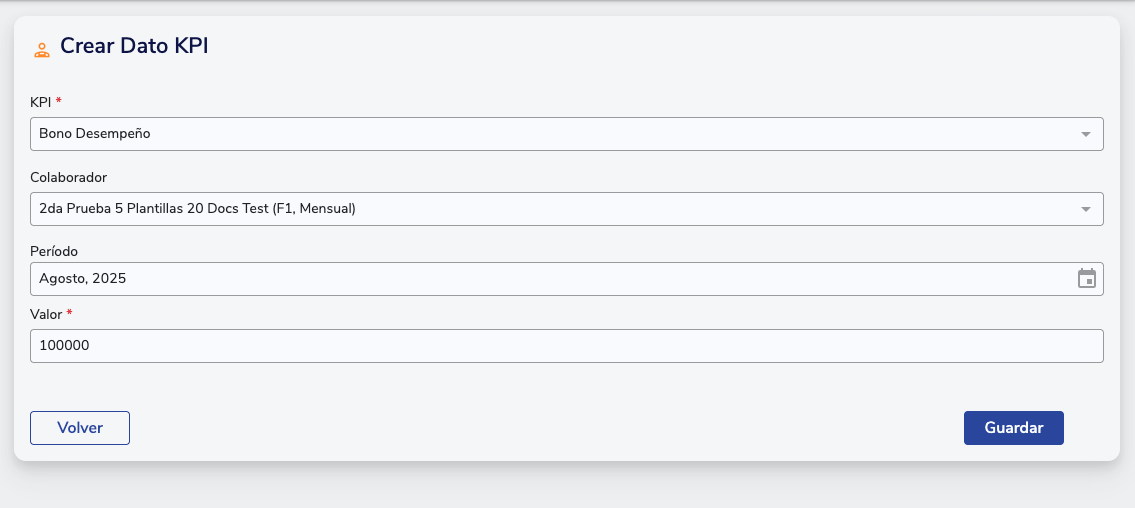Expand the Colaborador dropdown arrow
This screenshot has width=1135, height=508.
[x=1086, y=209]
